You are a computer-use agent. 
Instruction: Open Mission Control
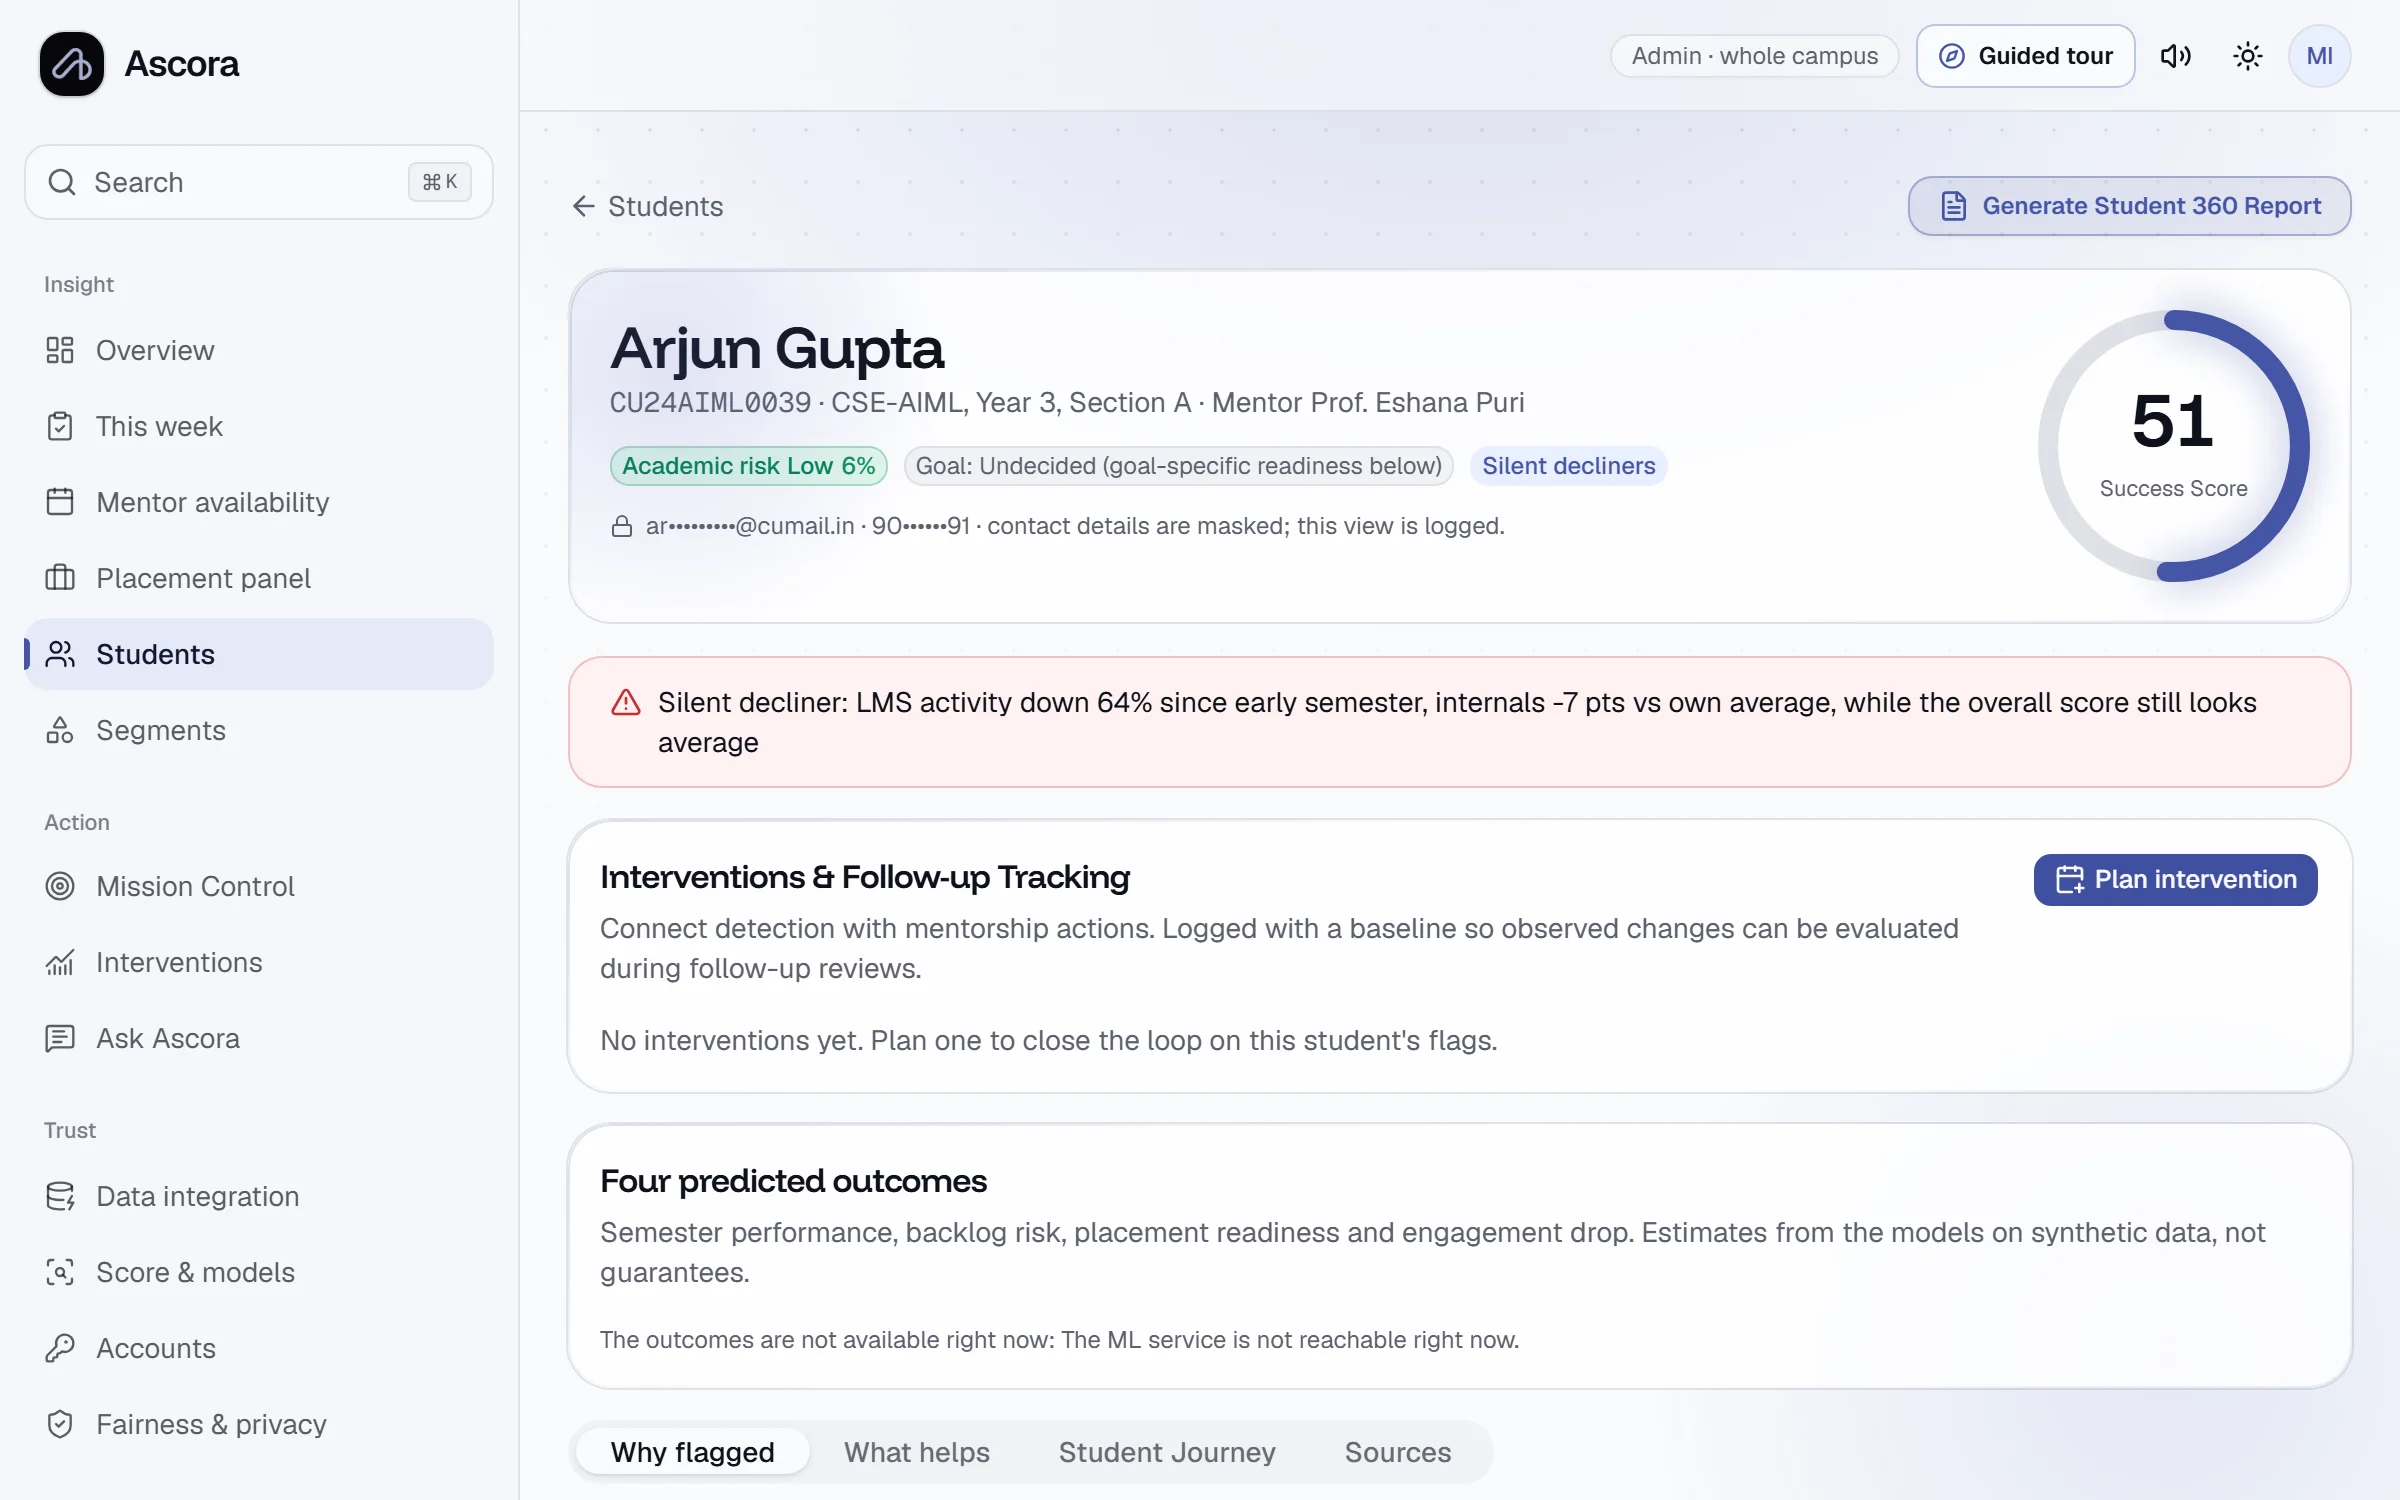pos(259,886)
